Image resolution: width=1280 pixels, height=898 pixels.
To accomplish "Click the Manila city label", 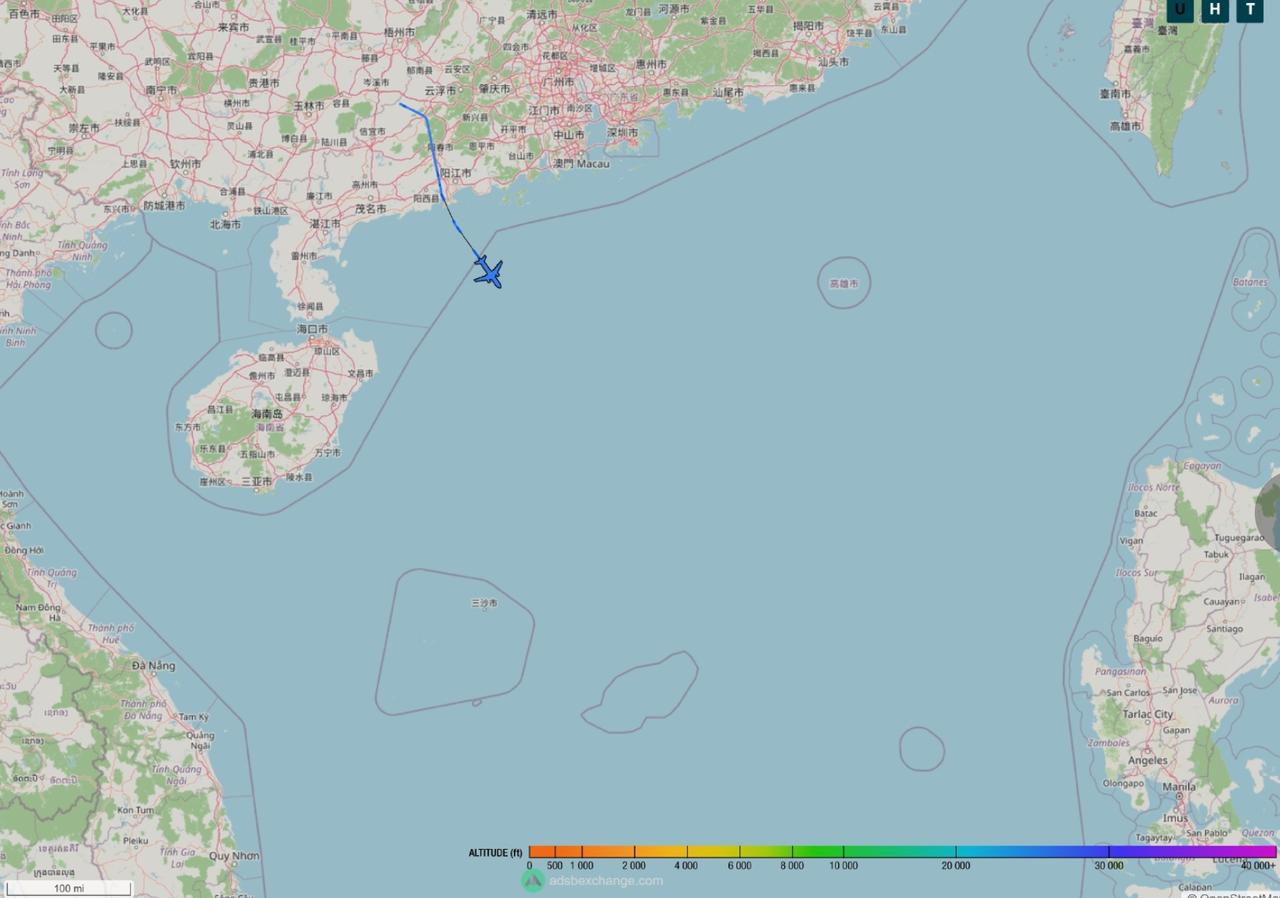I will tap(1179, 787).
